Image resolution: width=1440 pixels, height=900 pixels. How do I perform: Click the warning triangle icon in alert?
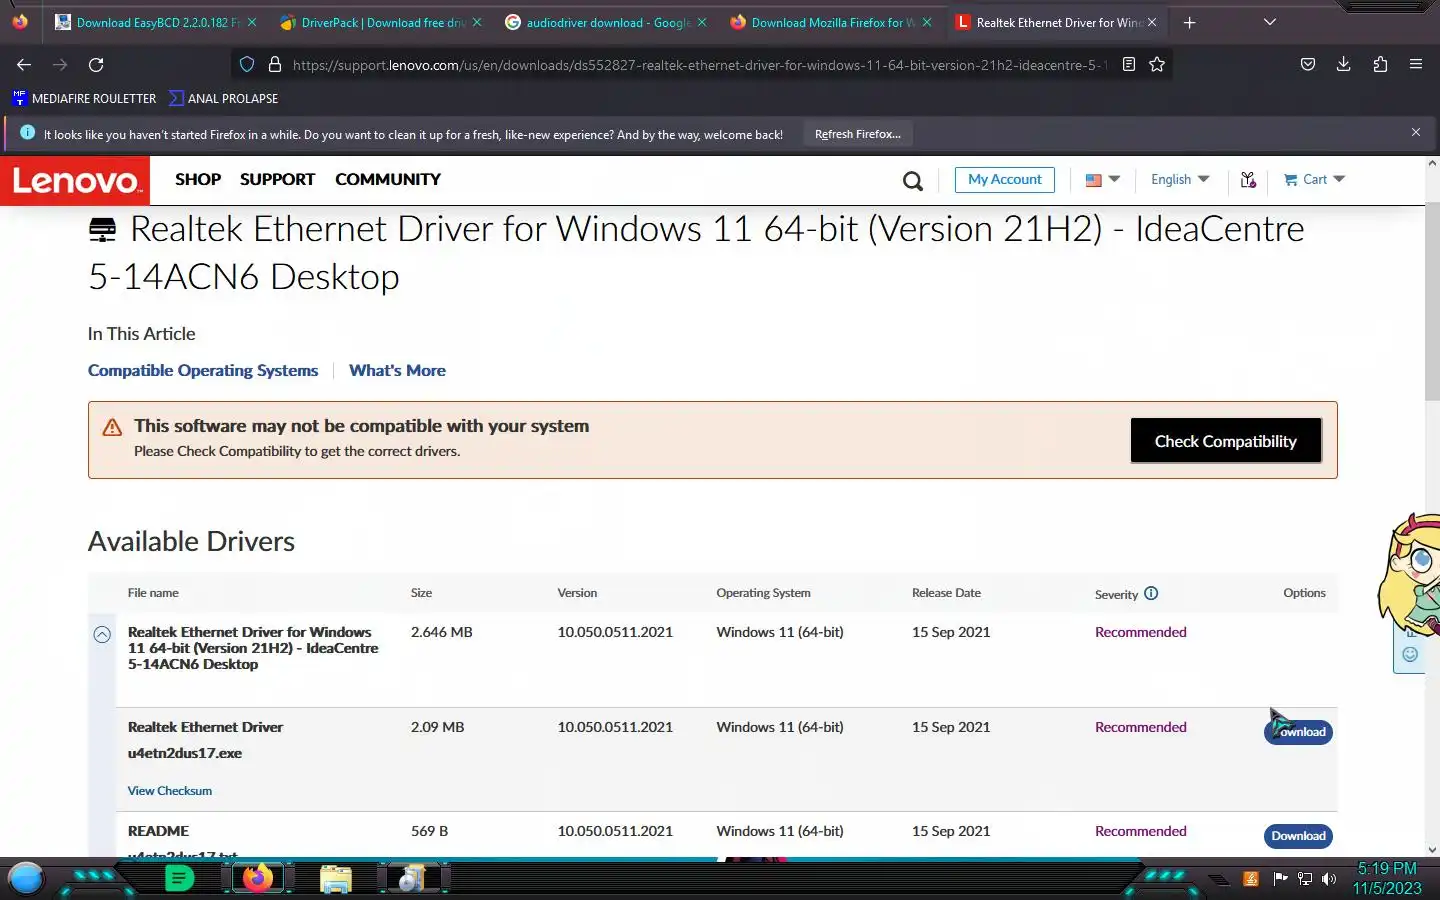pos(112,427)
